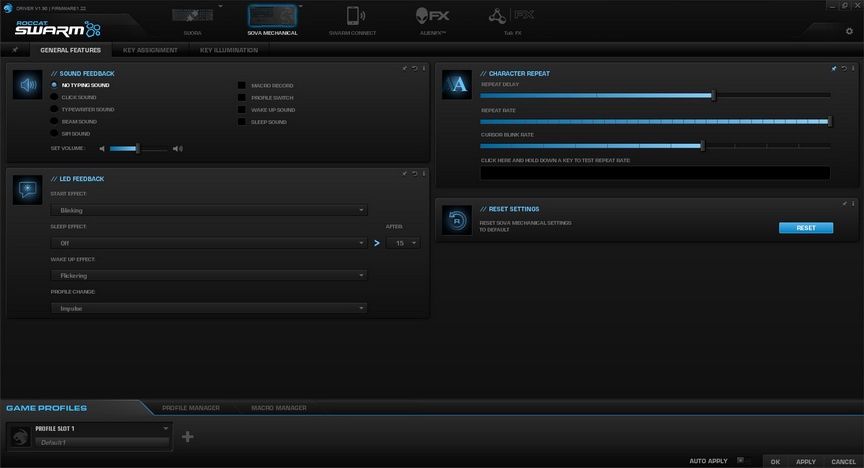Open the Game Profiles tab

[46, 408]
